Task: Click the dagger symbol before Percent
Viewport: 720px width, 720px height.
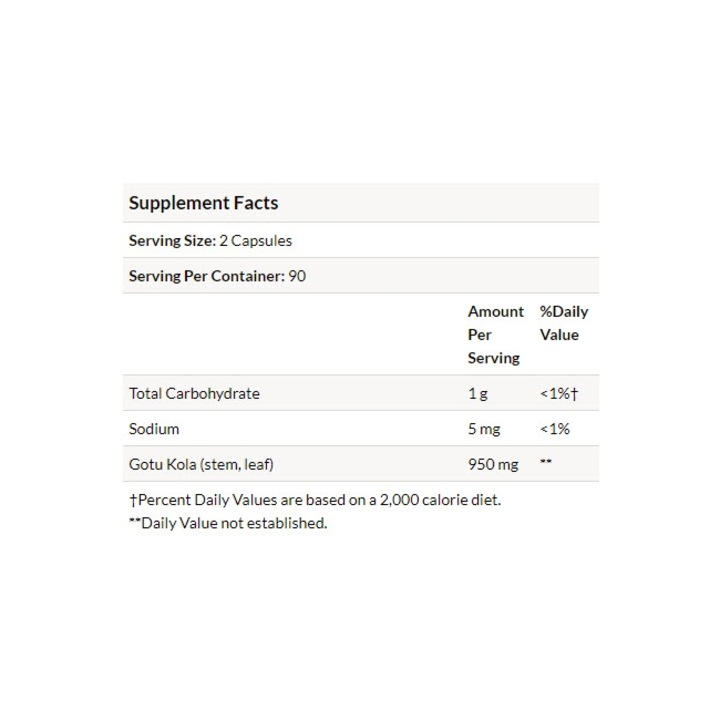Action: pos(133,500)
